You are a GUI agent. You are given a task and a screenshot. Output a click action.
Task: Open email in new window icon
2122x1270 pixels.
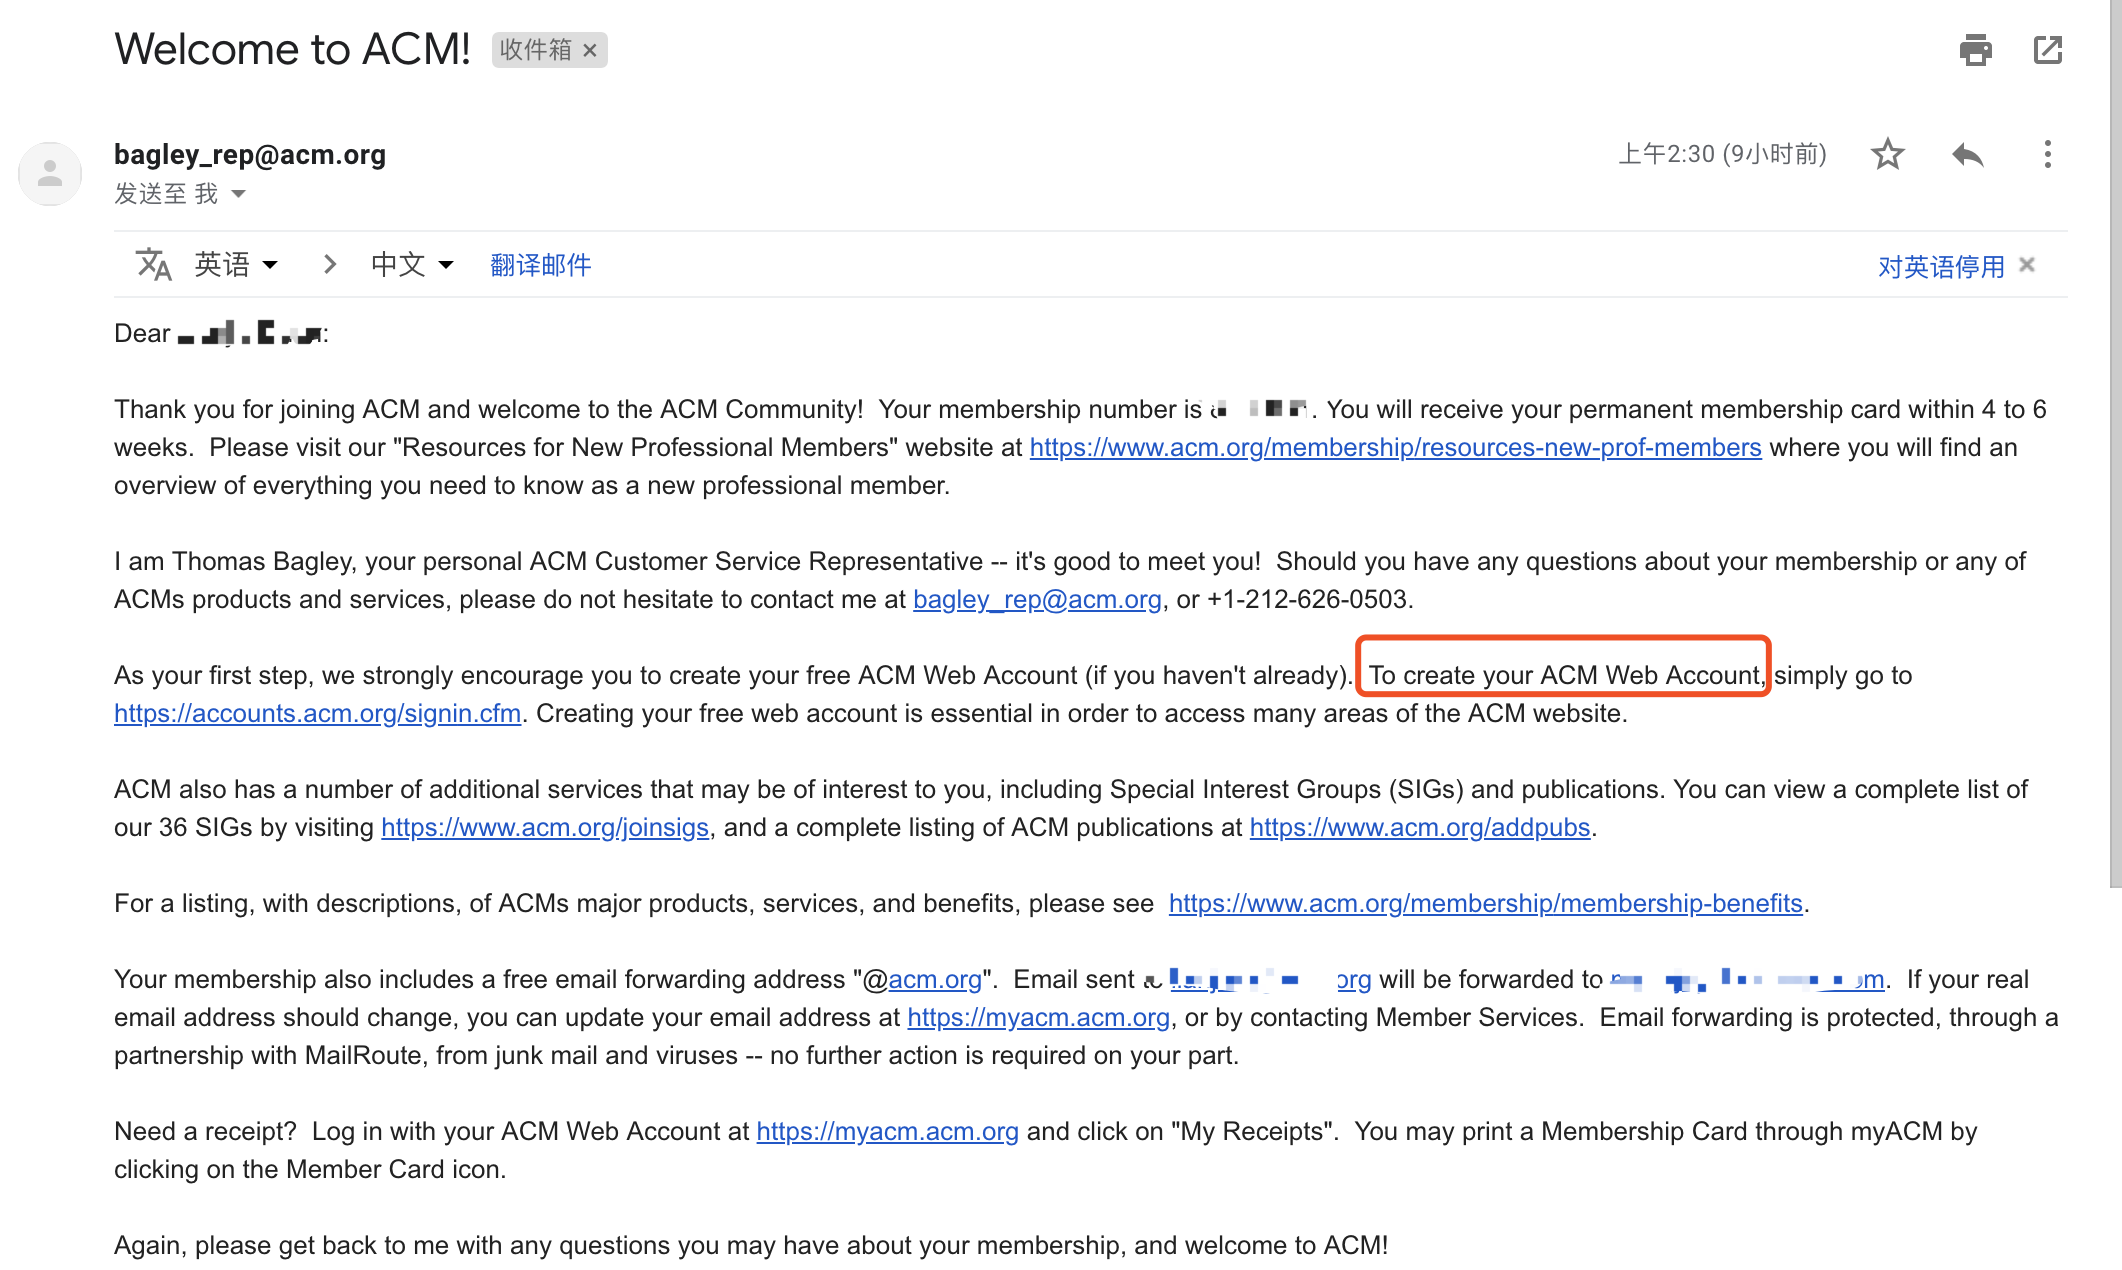tap(2047, 50)
